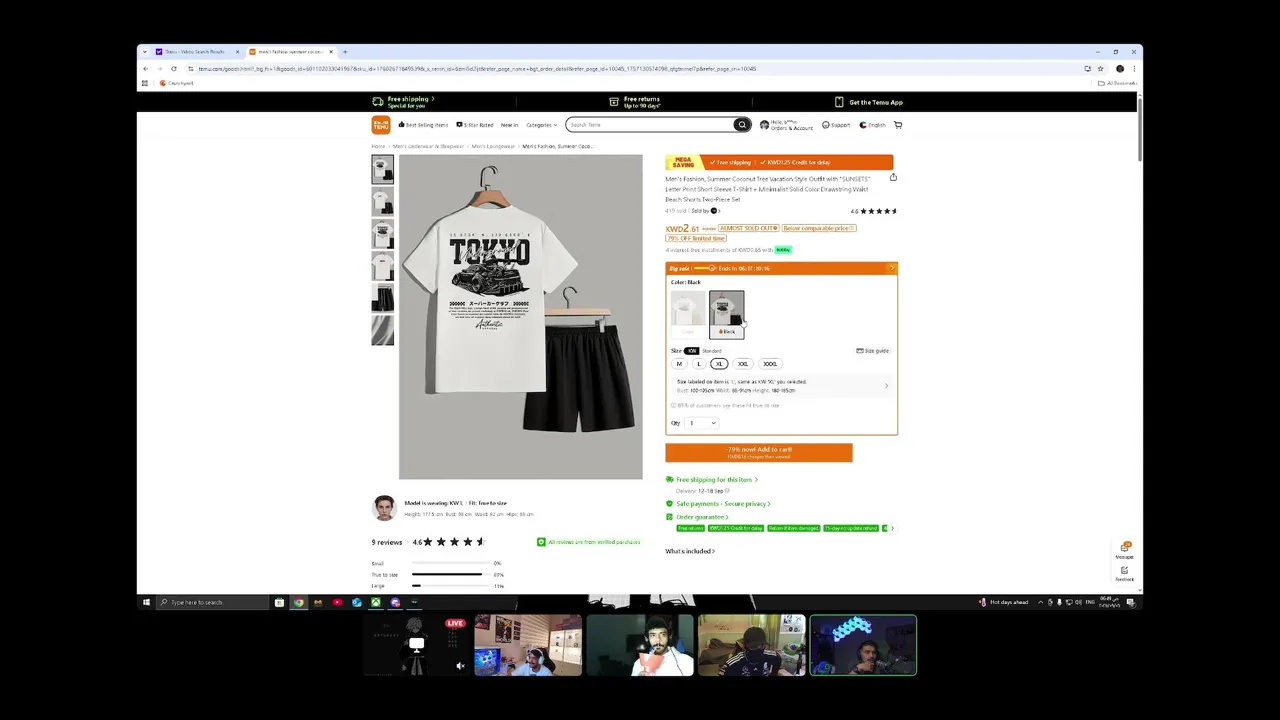Select size XL
The height and width of the screenshot is (720, 1280).
[719, 364]
